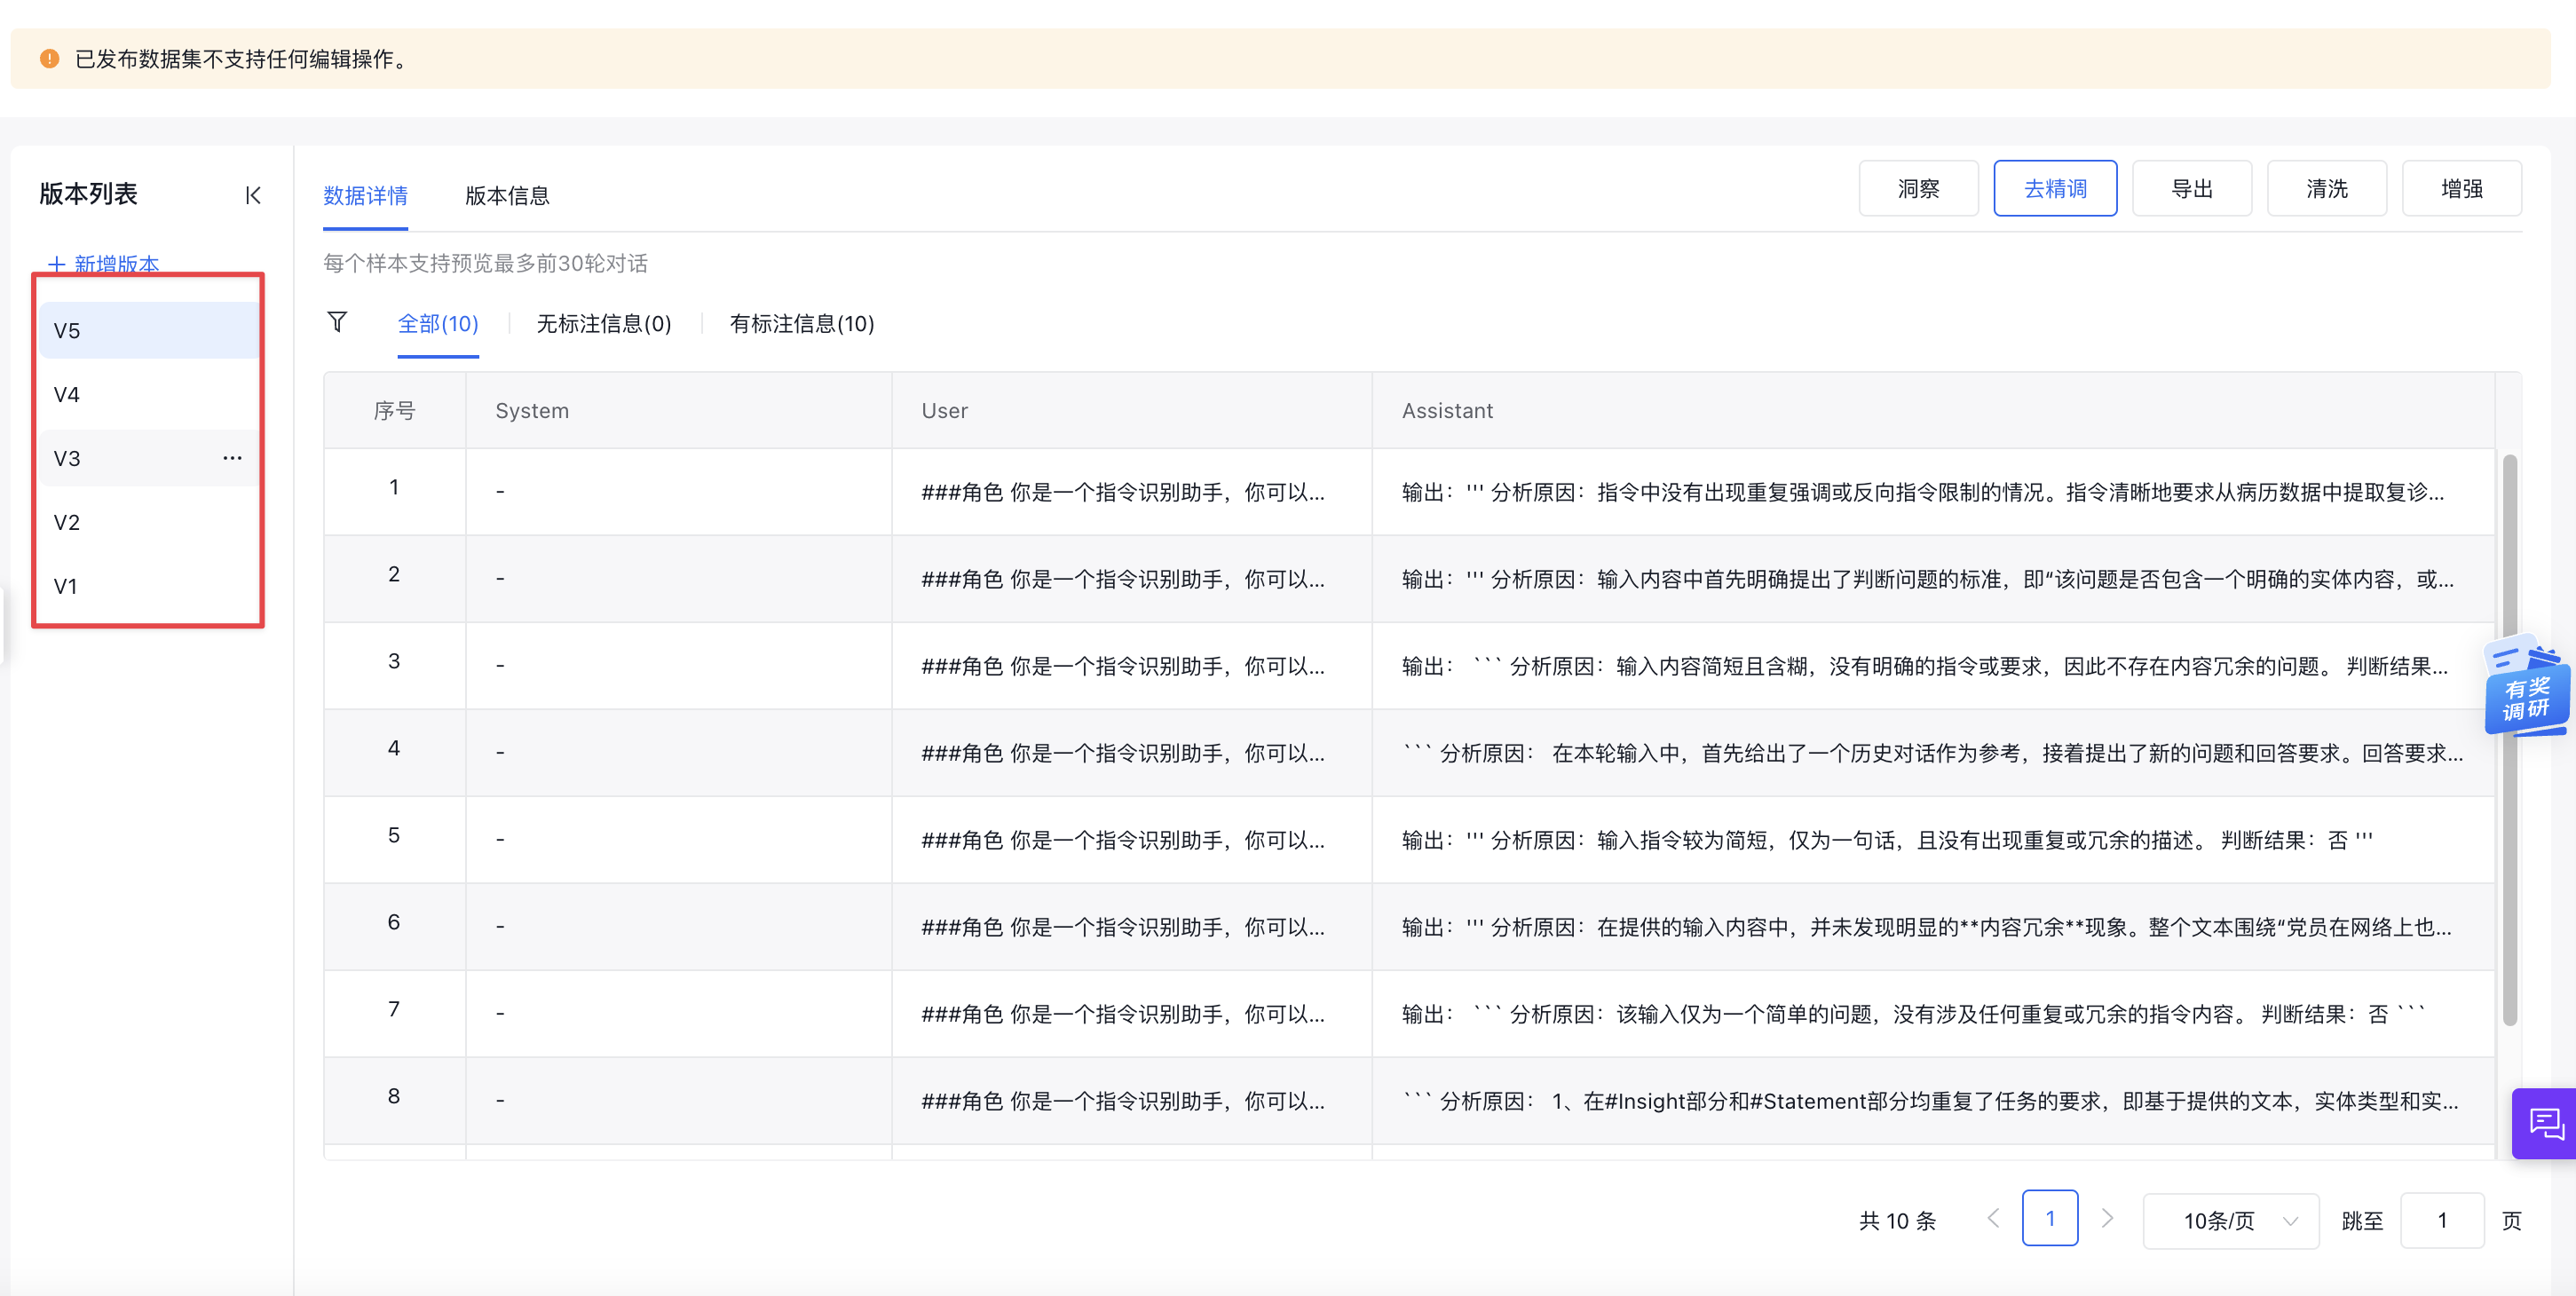Open row 8 Assistant text about #Insight部分
Screen dimensions: 2576x1296
[1930, 1101]
